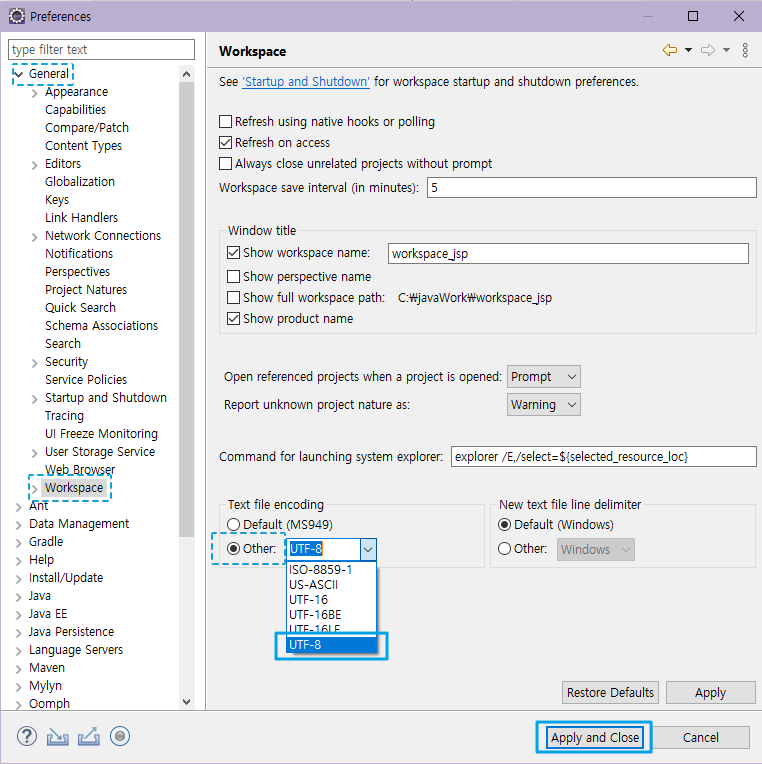
Task: Click the type filter text field
Action: point(101,50)
